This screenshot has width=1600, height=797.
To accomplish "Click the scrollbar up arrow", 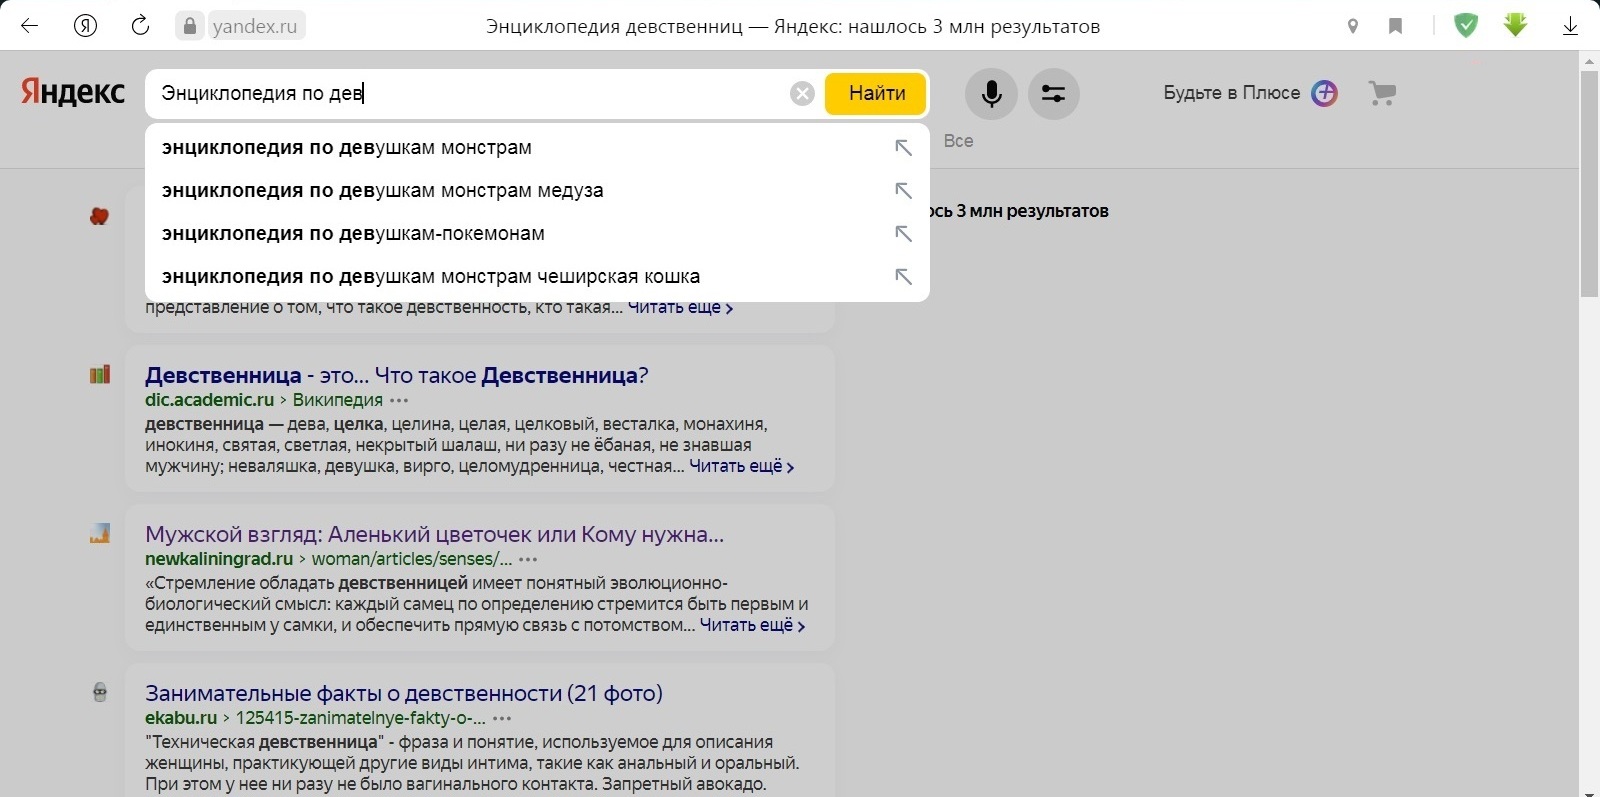I will click(x=1589, y=60).
